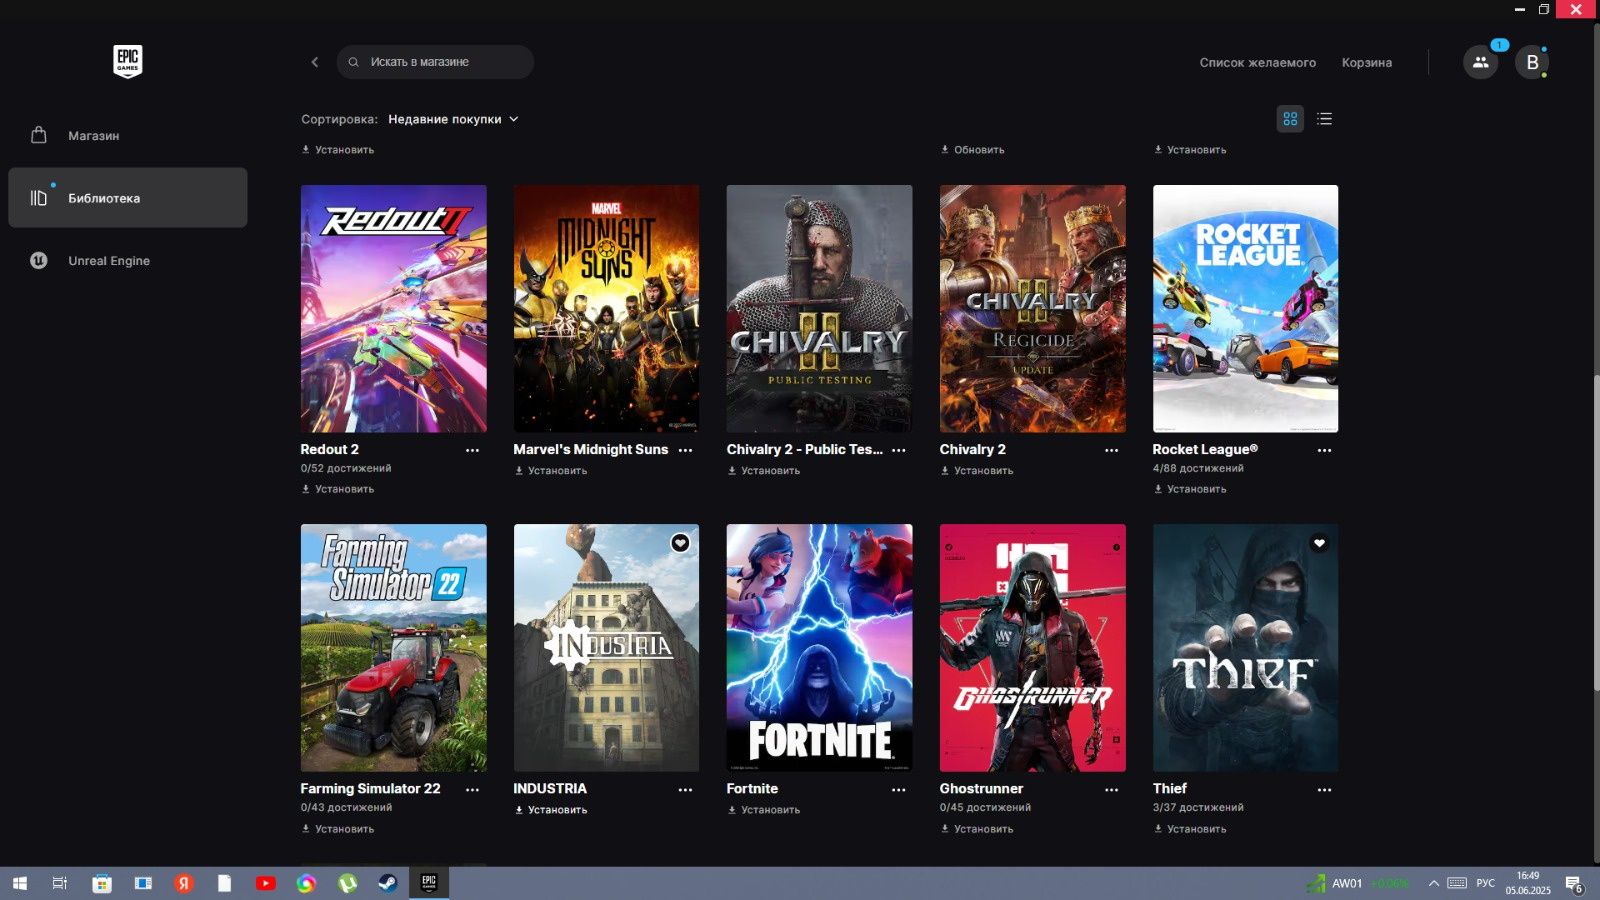This screenshot has height=900, width=1600.
Task: Open the three-dot menu for Redout 2
Action: pyautogui.click(x=472, y=450)
